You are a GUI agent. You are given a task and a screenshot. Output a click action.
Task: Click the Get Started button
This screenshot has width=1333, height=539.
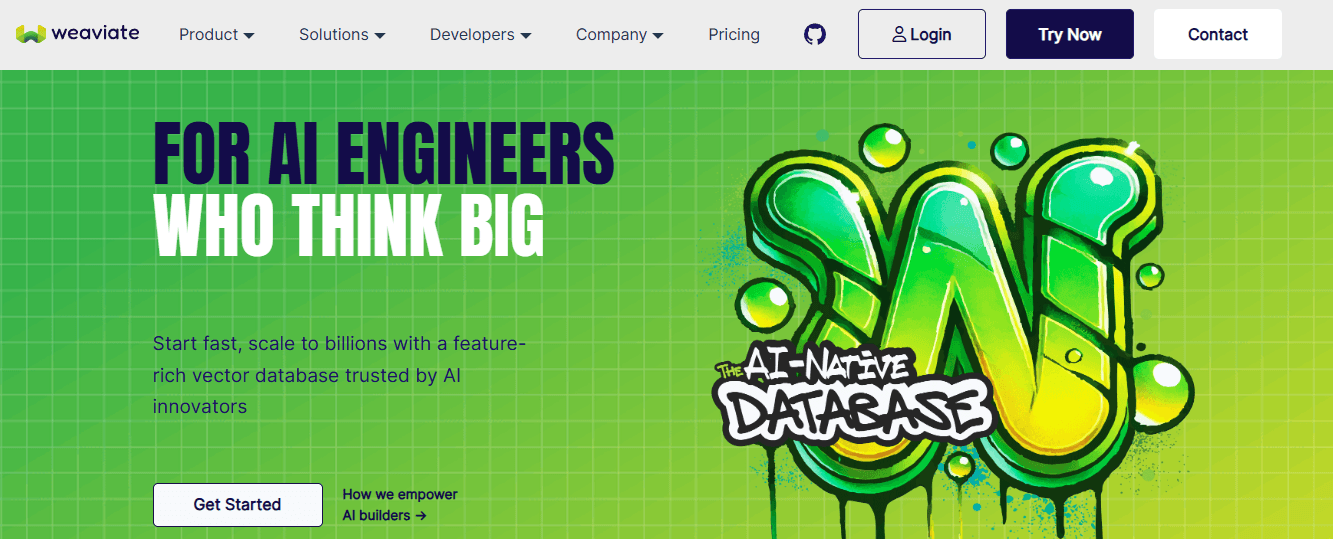pyautogui.click(x=238, y=505)
